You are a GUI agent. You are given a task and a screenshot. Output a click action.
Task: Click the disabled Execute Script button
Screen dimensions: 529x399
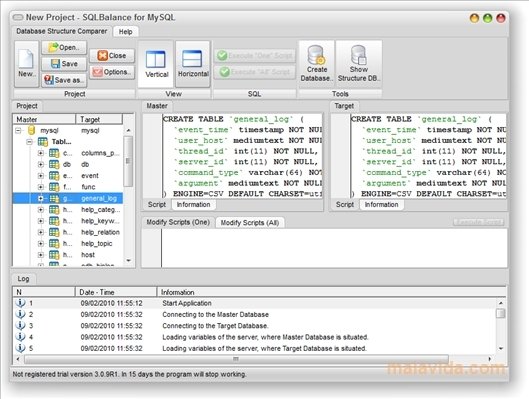479,222
